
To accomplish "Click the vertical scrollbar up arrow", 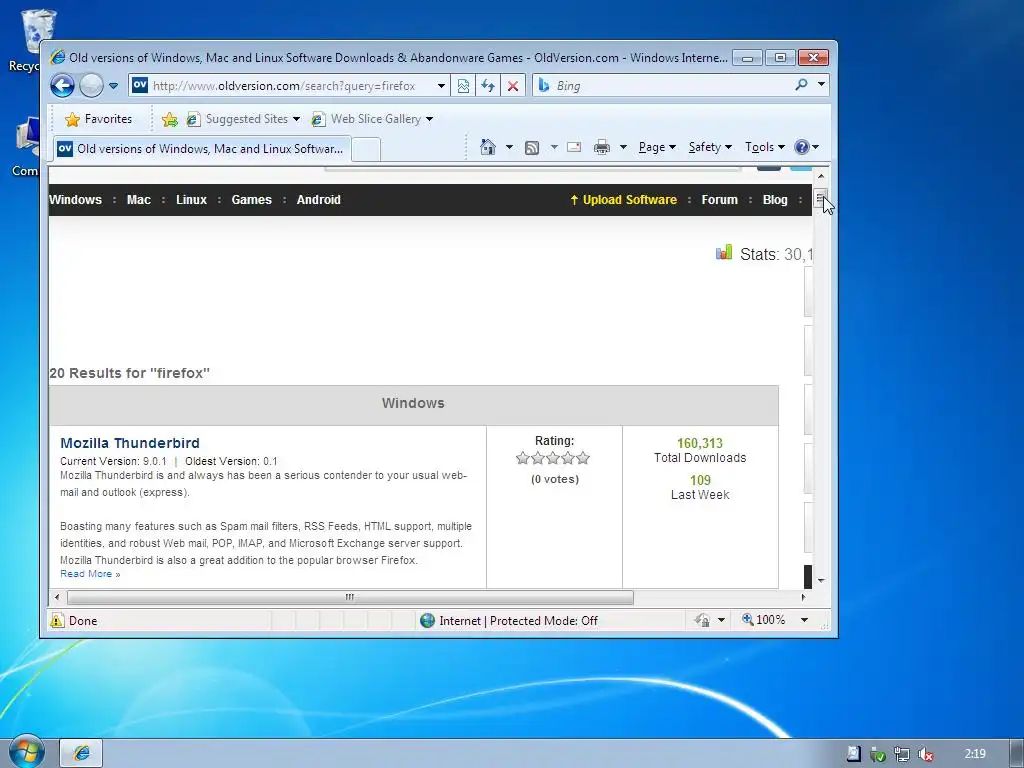I will (821, 176).
